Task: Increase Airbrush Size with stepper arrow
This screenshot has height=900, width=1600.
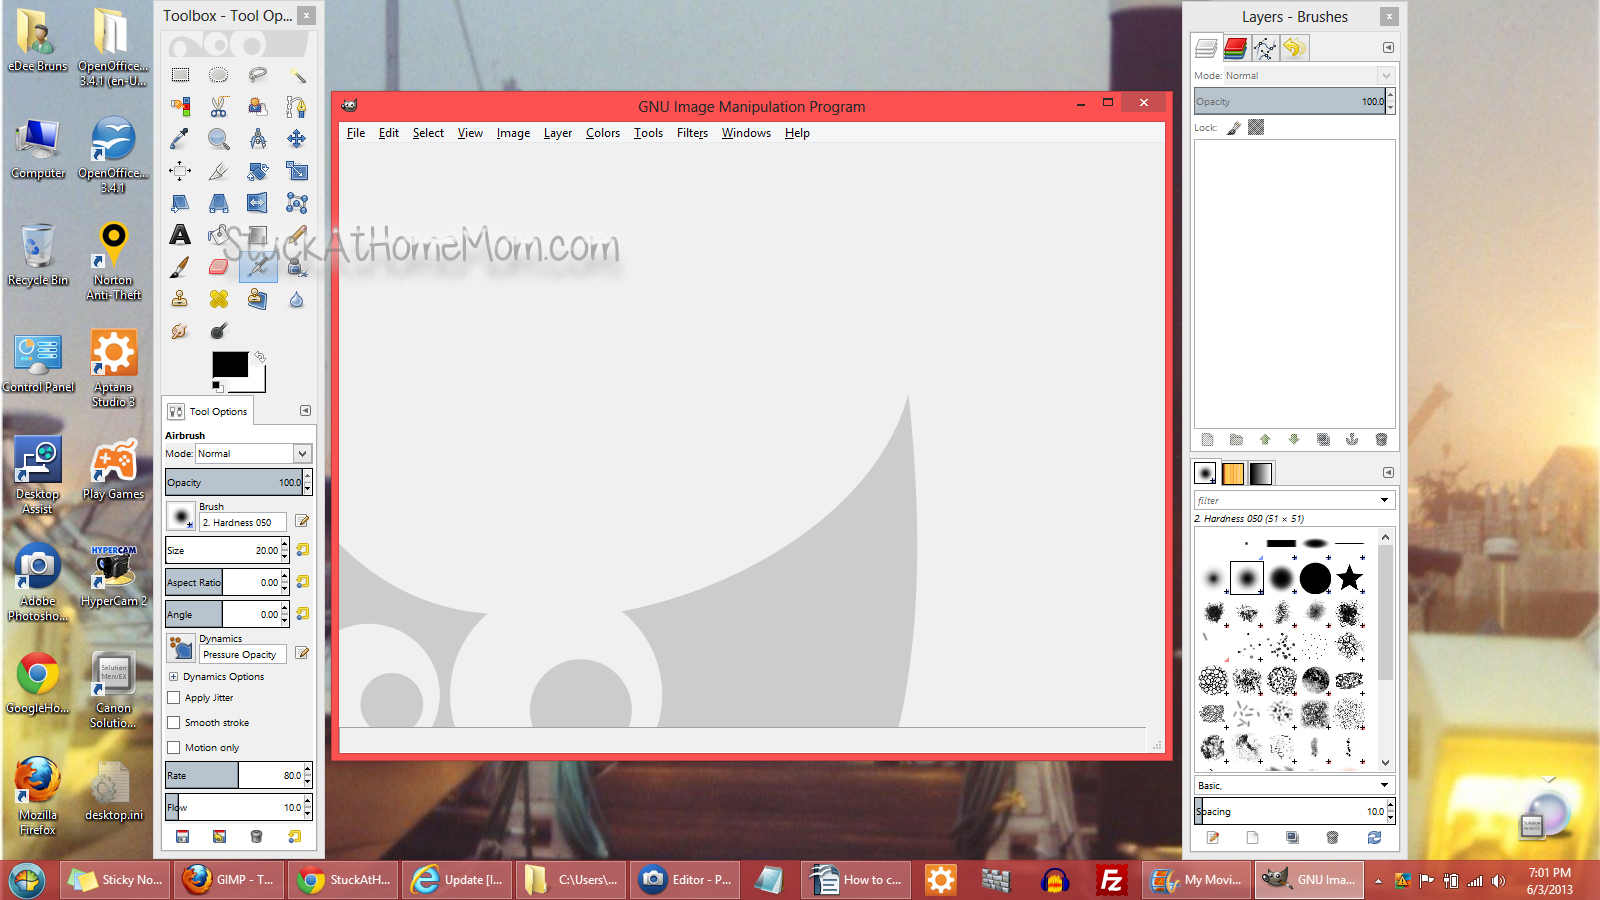Action: [x=285, y=545]
